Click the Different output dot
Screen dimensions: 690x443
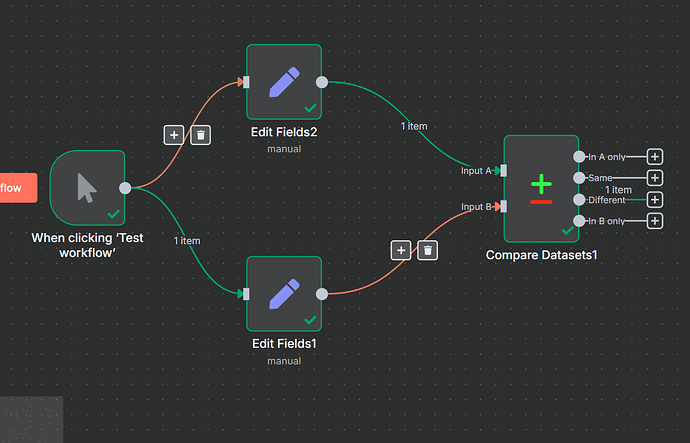click(x=579, y=200)
